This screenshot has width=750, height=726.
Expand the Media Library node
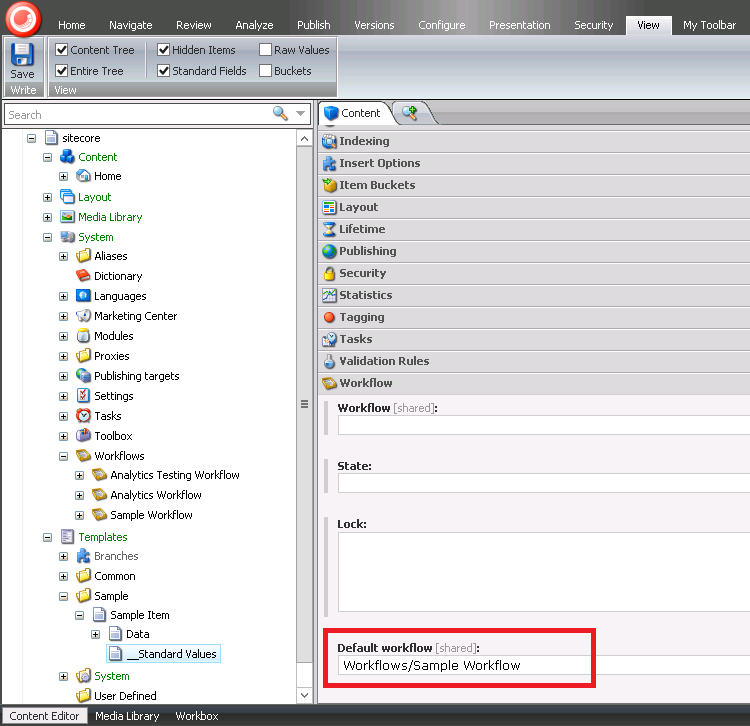click(x=47, y=217)
